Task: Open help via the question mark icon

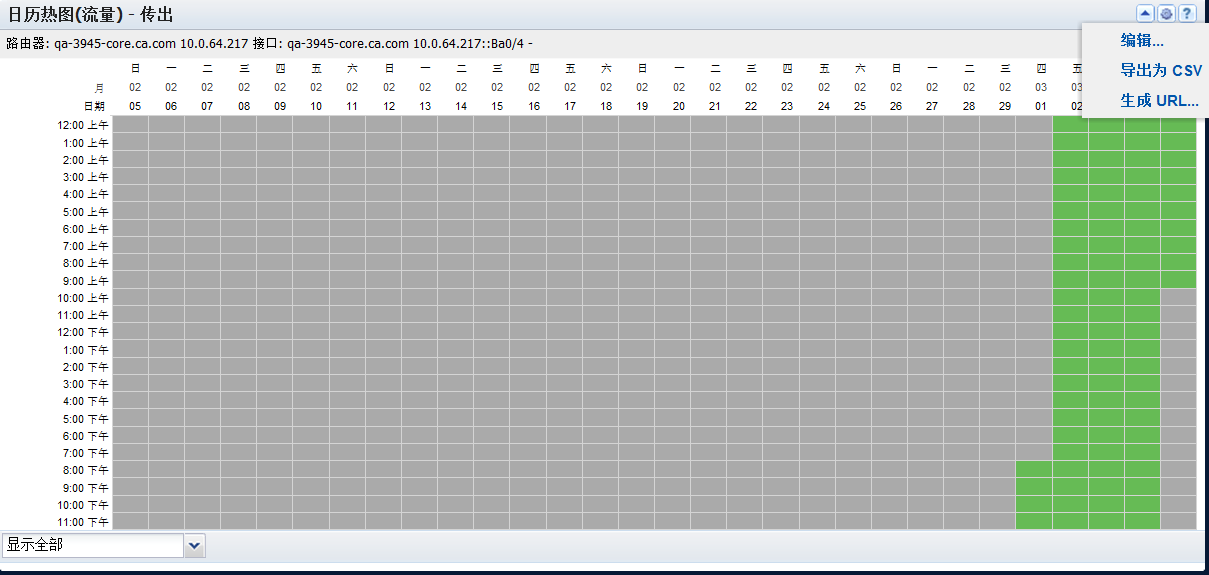Action: coord(1186,14)
